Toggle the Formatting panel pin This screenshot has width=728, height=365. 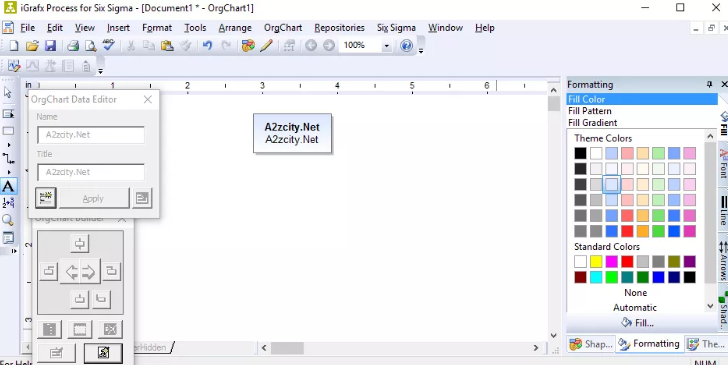coord(709,84)
